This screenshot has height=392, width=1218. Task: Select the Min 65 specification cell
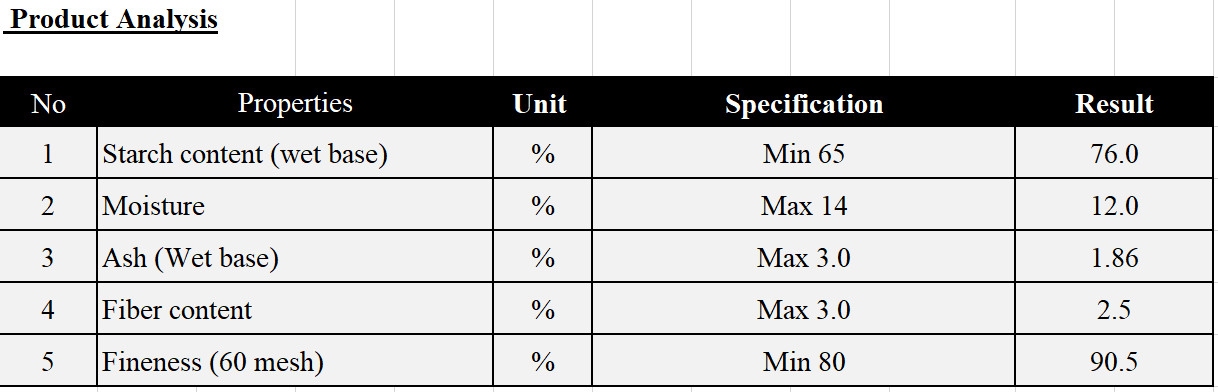pos(804,154)
